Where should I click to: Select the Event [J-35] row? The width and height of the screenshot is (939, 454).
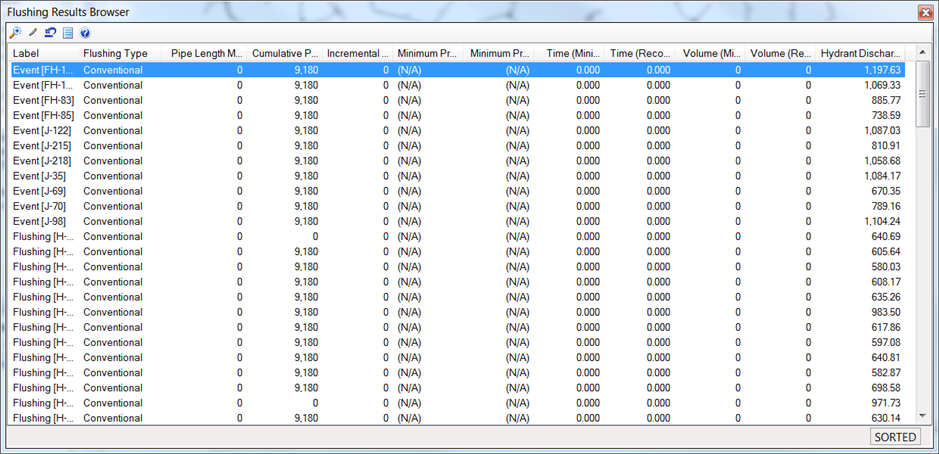458,176
